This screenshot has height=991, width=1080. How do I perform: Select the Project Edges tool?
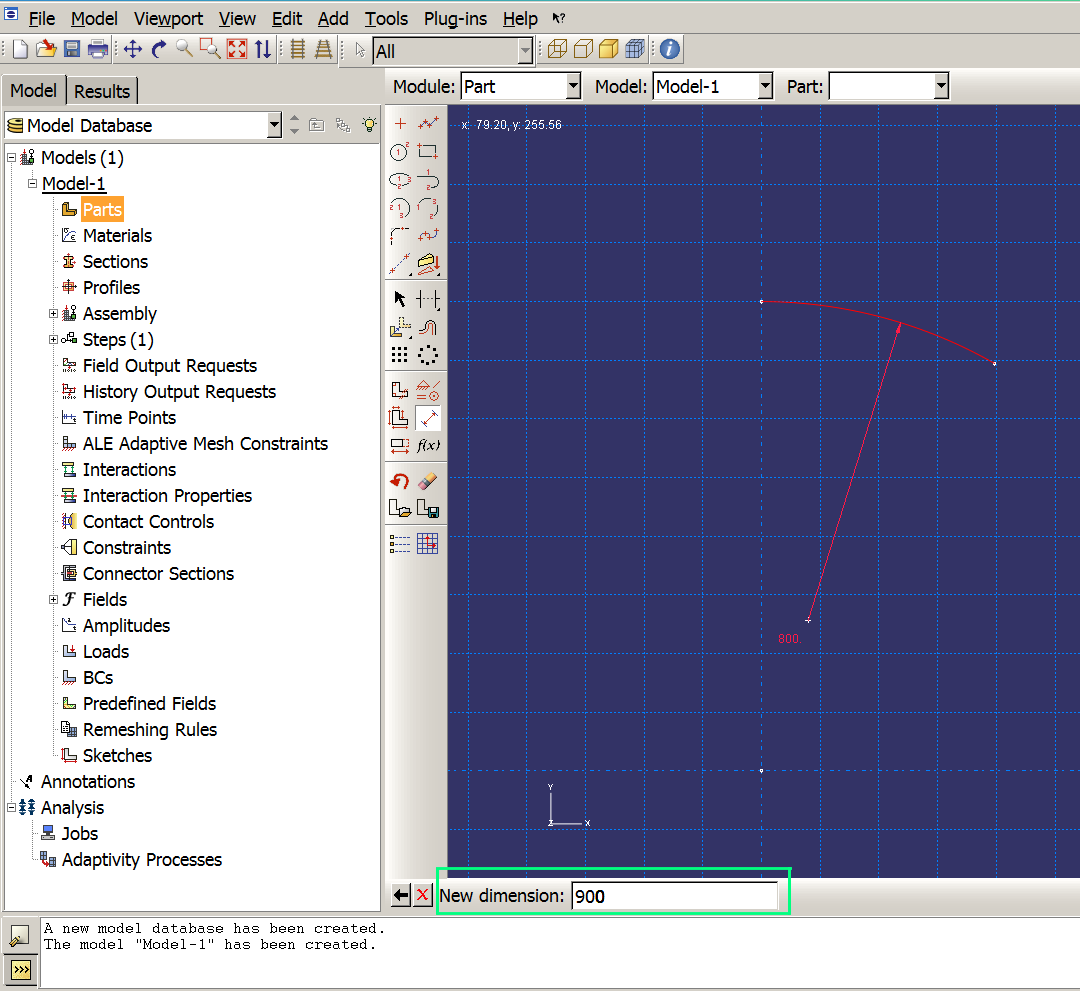[x=428, y=264]
